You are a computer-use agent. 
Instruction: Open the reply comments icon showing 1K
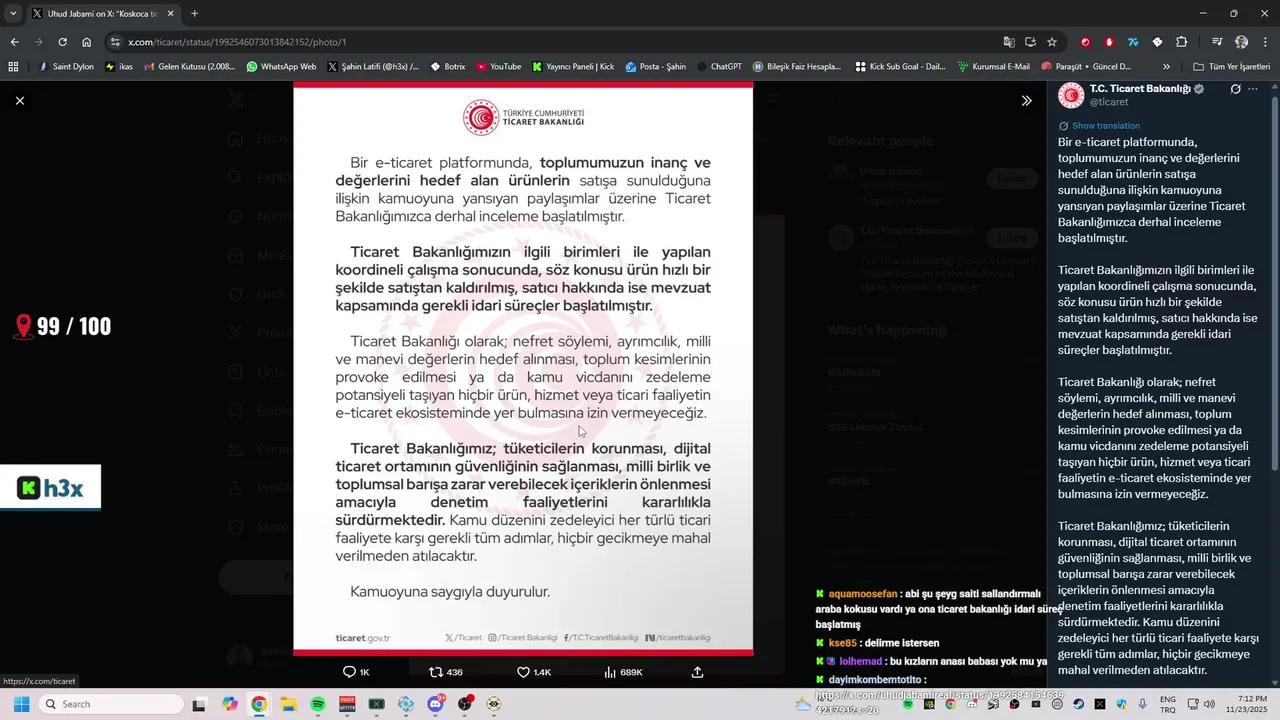click(x=356, y=672)
